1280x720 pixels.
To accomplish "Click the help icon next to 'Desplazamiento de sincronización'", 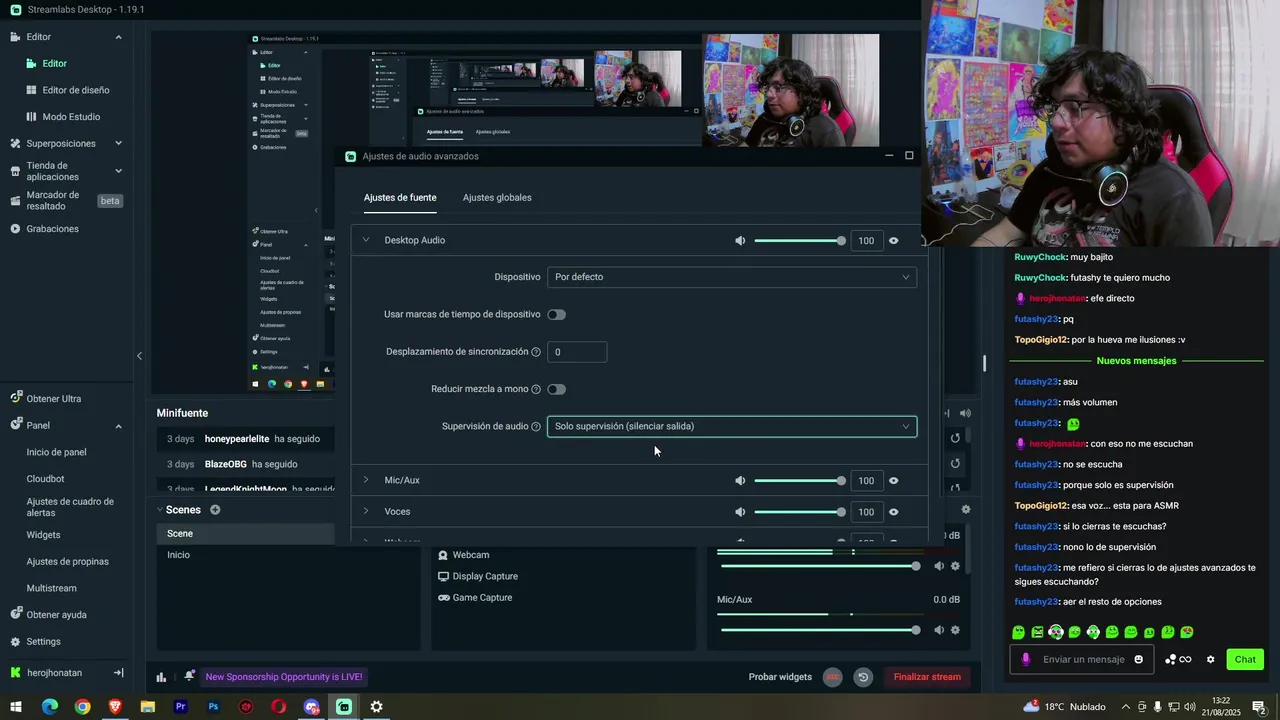I will 536,352.
